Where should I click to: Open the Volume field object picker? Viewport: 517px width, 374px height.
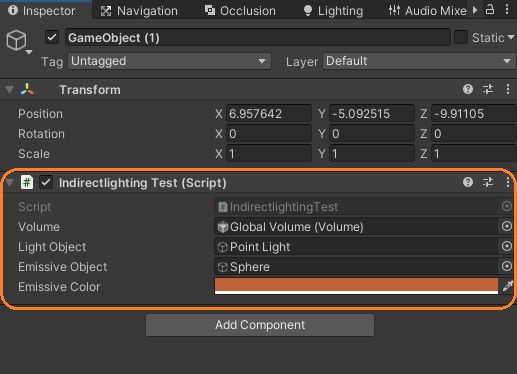coord(507,226)
